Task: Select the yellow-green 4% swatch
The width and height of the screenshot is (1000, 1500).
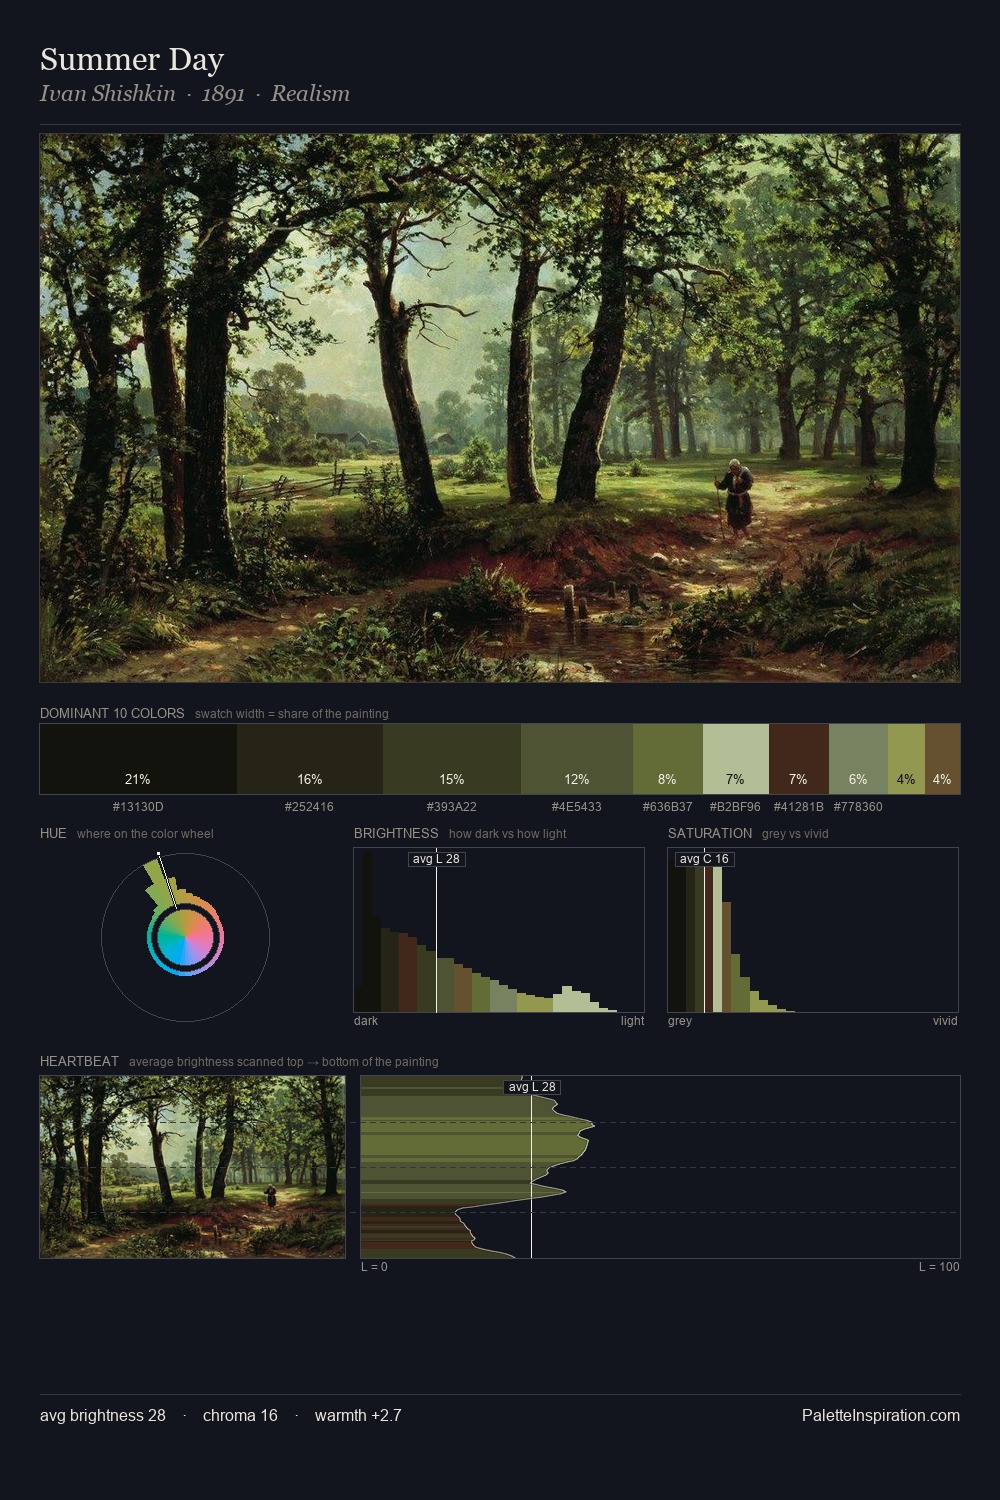Action: tap(906, 759)
